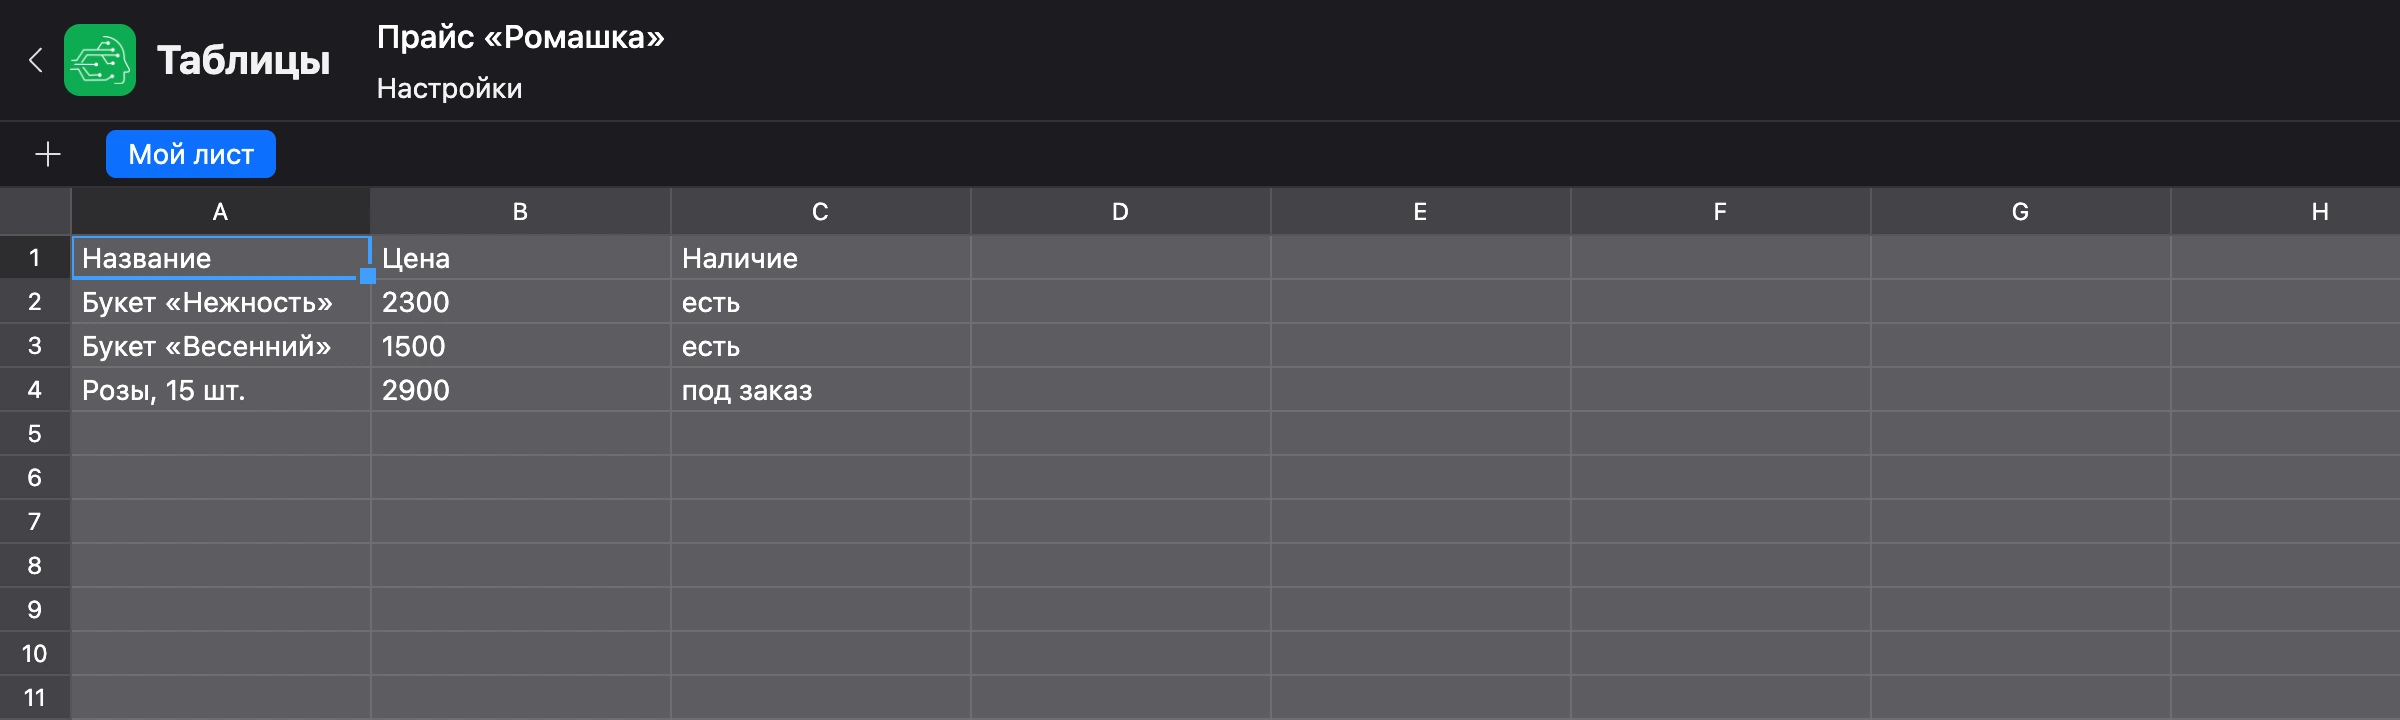Select column G header

[x=2020, y=211]
